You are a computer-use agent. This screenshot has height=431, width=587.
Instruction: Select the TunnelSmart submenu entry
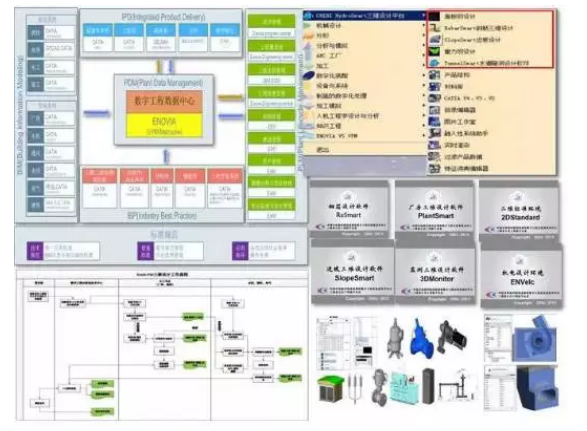[486, 63]
